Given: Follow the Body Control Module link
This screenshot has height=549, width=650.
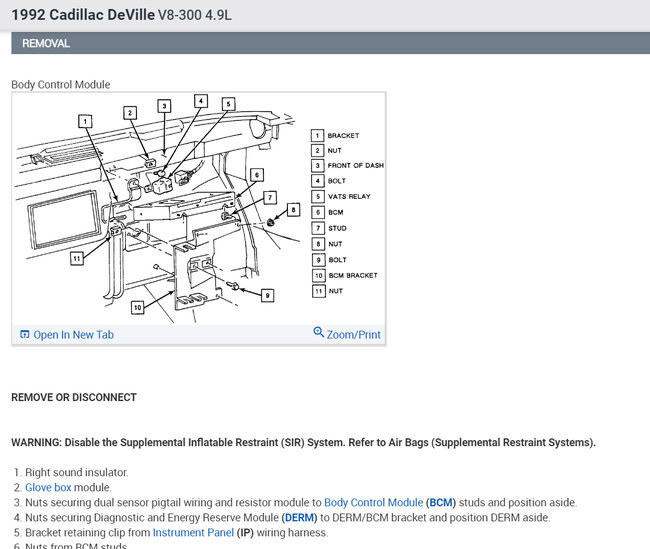Looking at the screenshot, I should pyautogui.click(x=373, y=503).
